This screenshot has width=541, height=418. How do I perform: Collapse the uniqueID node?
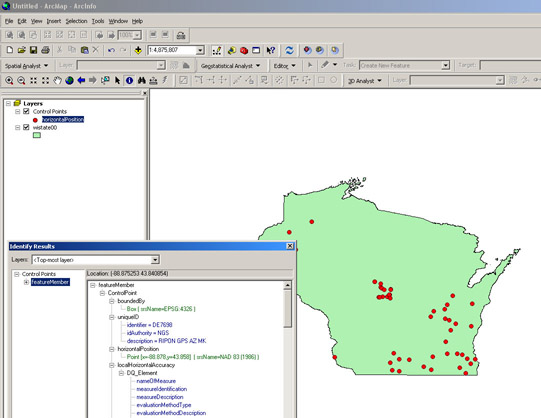point(111,317)
